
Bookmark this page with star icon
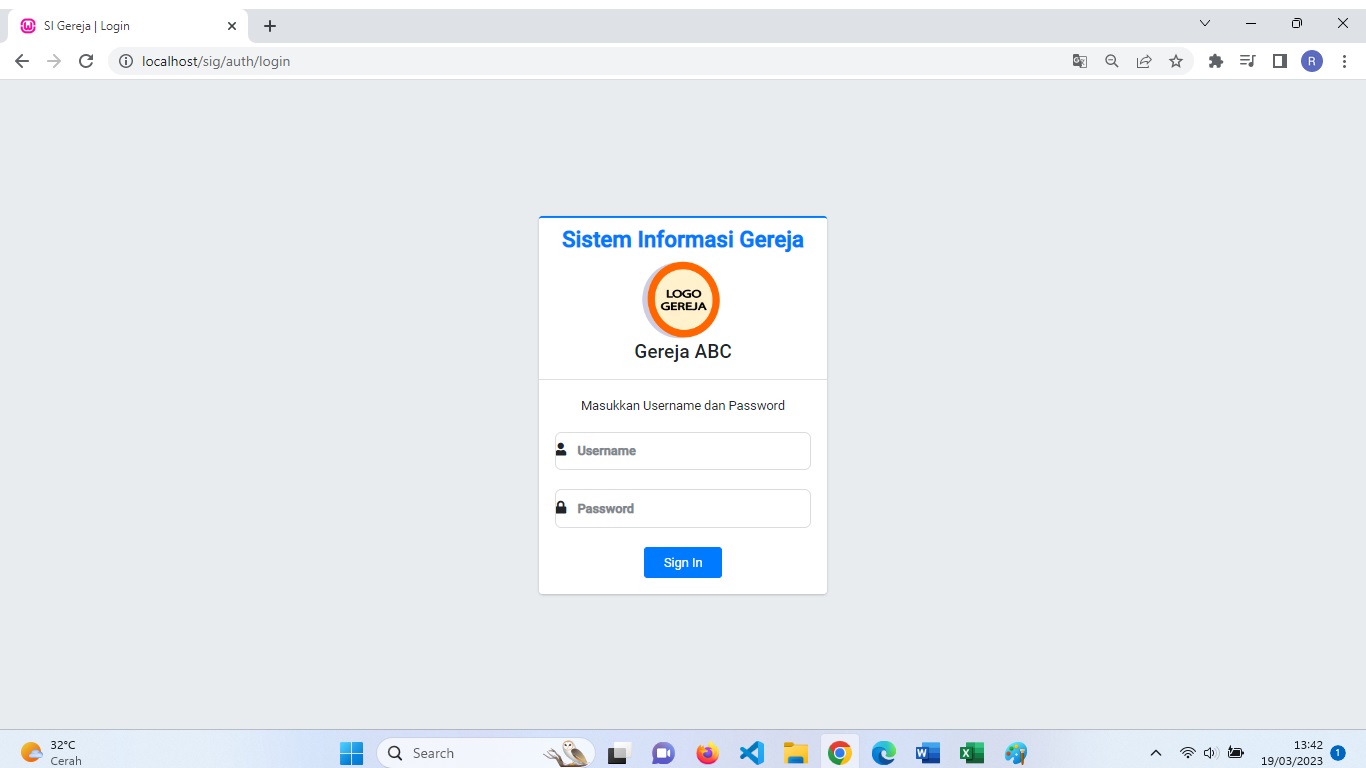click(1176, 61)
